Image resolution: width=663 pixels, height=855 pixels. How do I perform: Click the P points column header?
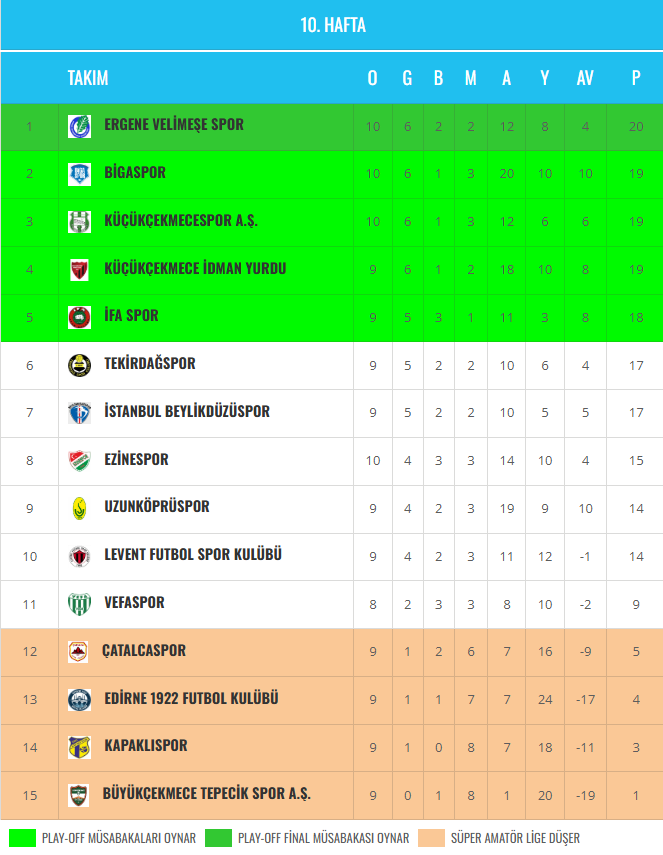pyautogui.click(x=636, y=78)
